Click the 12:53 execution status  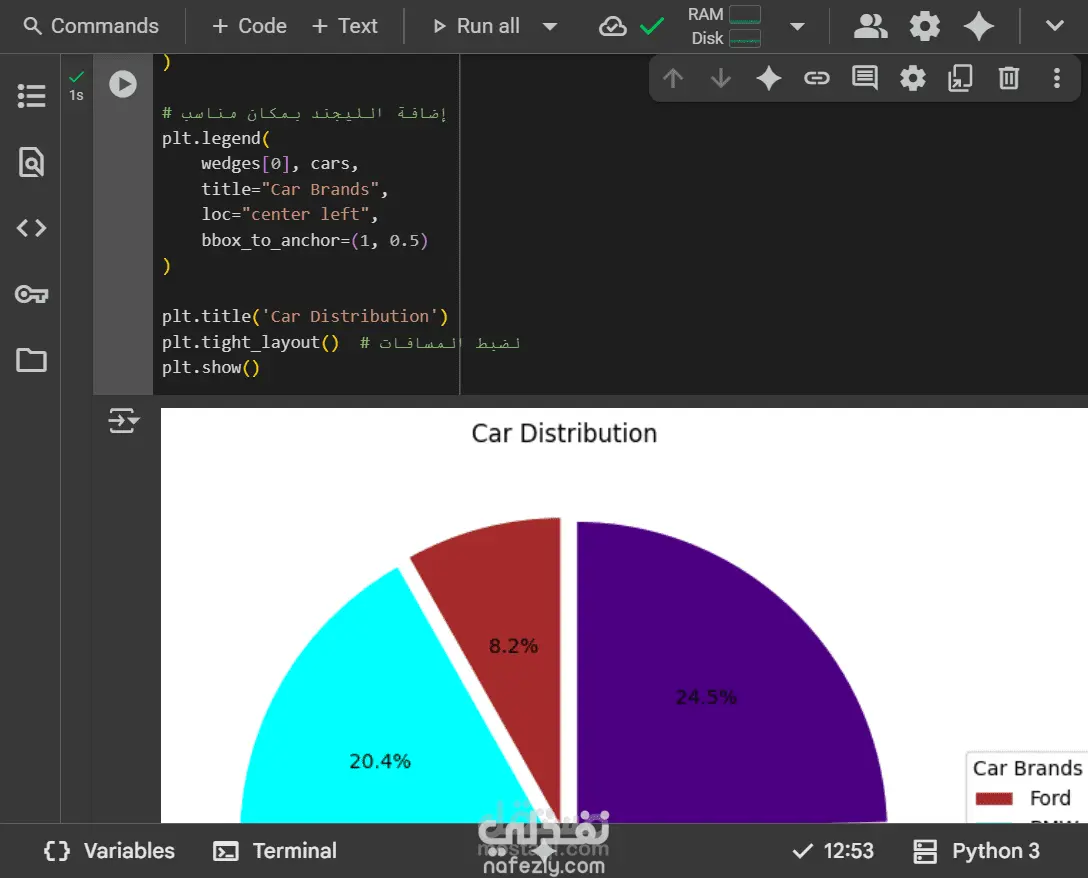(833, 851)
